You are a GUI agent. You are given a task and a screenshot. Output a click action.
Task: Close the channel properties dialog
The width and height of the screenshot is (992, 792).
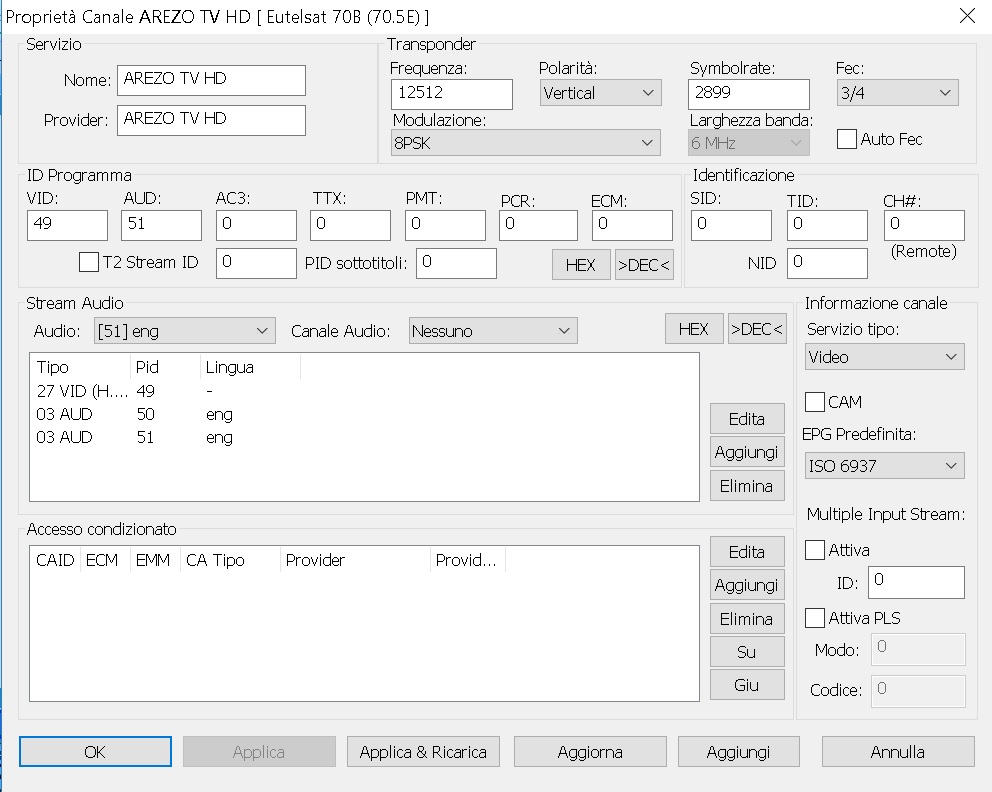tap(967, 16)
